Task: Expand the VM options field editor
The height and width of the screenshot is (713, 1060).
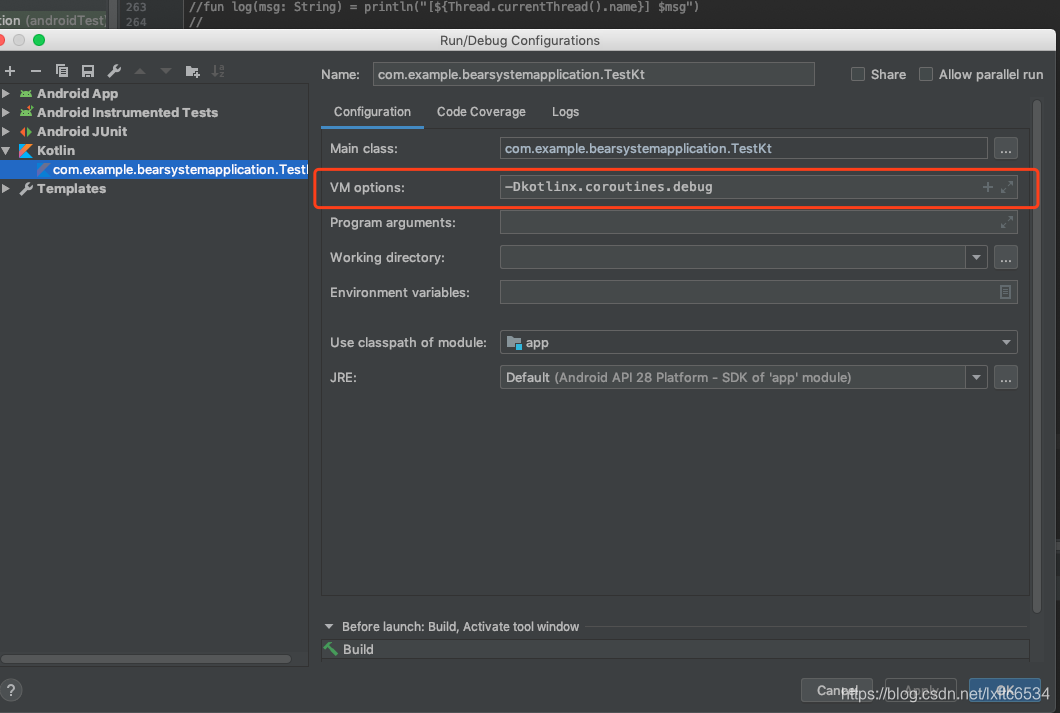Action: point(1007,187)
